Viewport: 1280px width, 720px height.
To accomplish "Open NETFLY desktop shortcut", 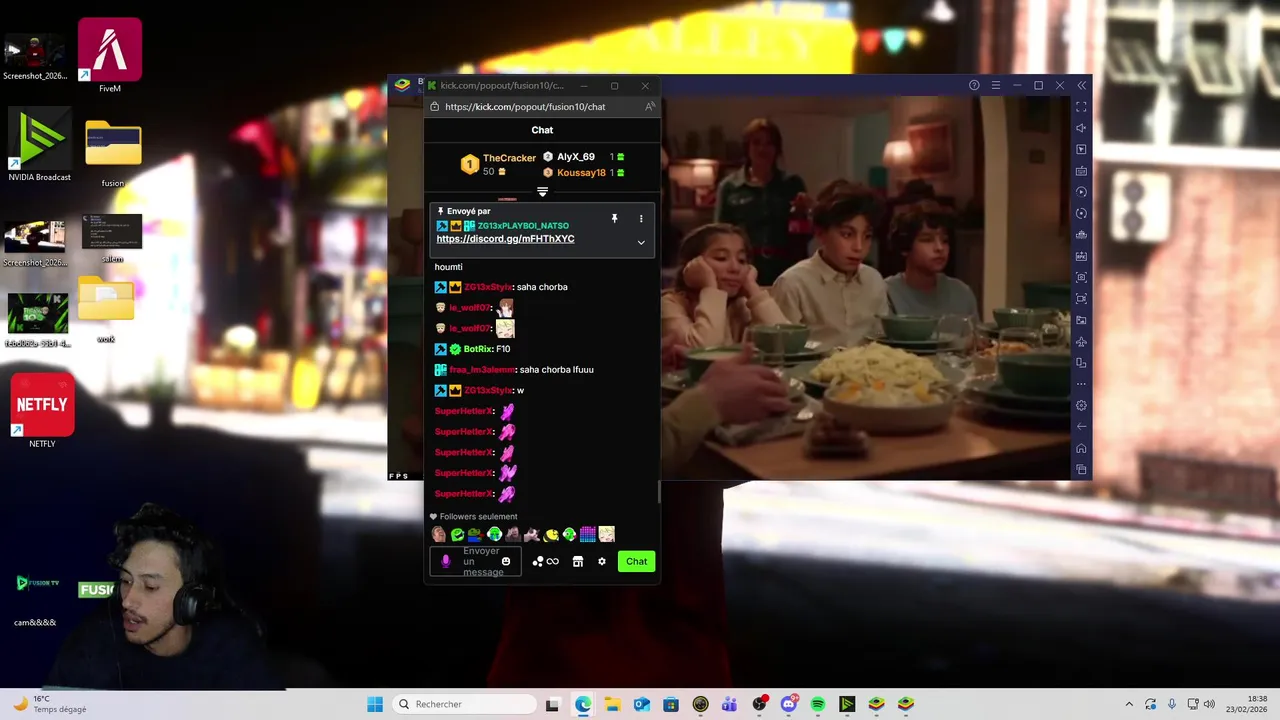I will pyautogui.click(x=42, y=411).
